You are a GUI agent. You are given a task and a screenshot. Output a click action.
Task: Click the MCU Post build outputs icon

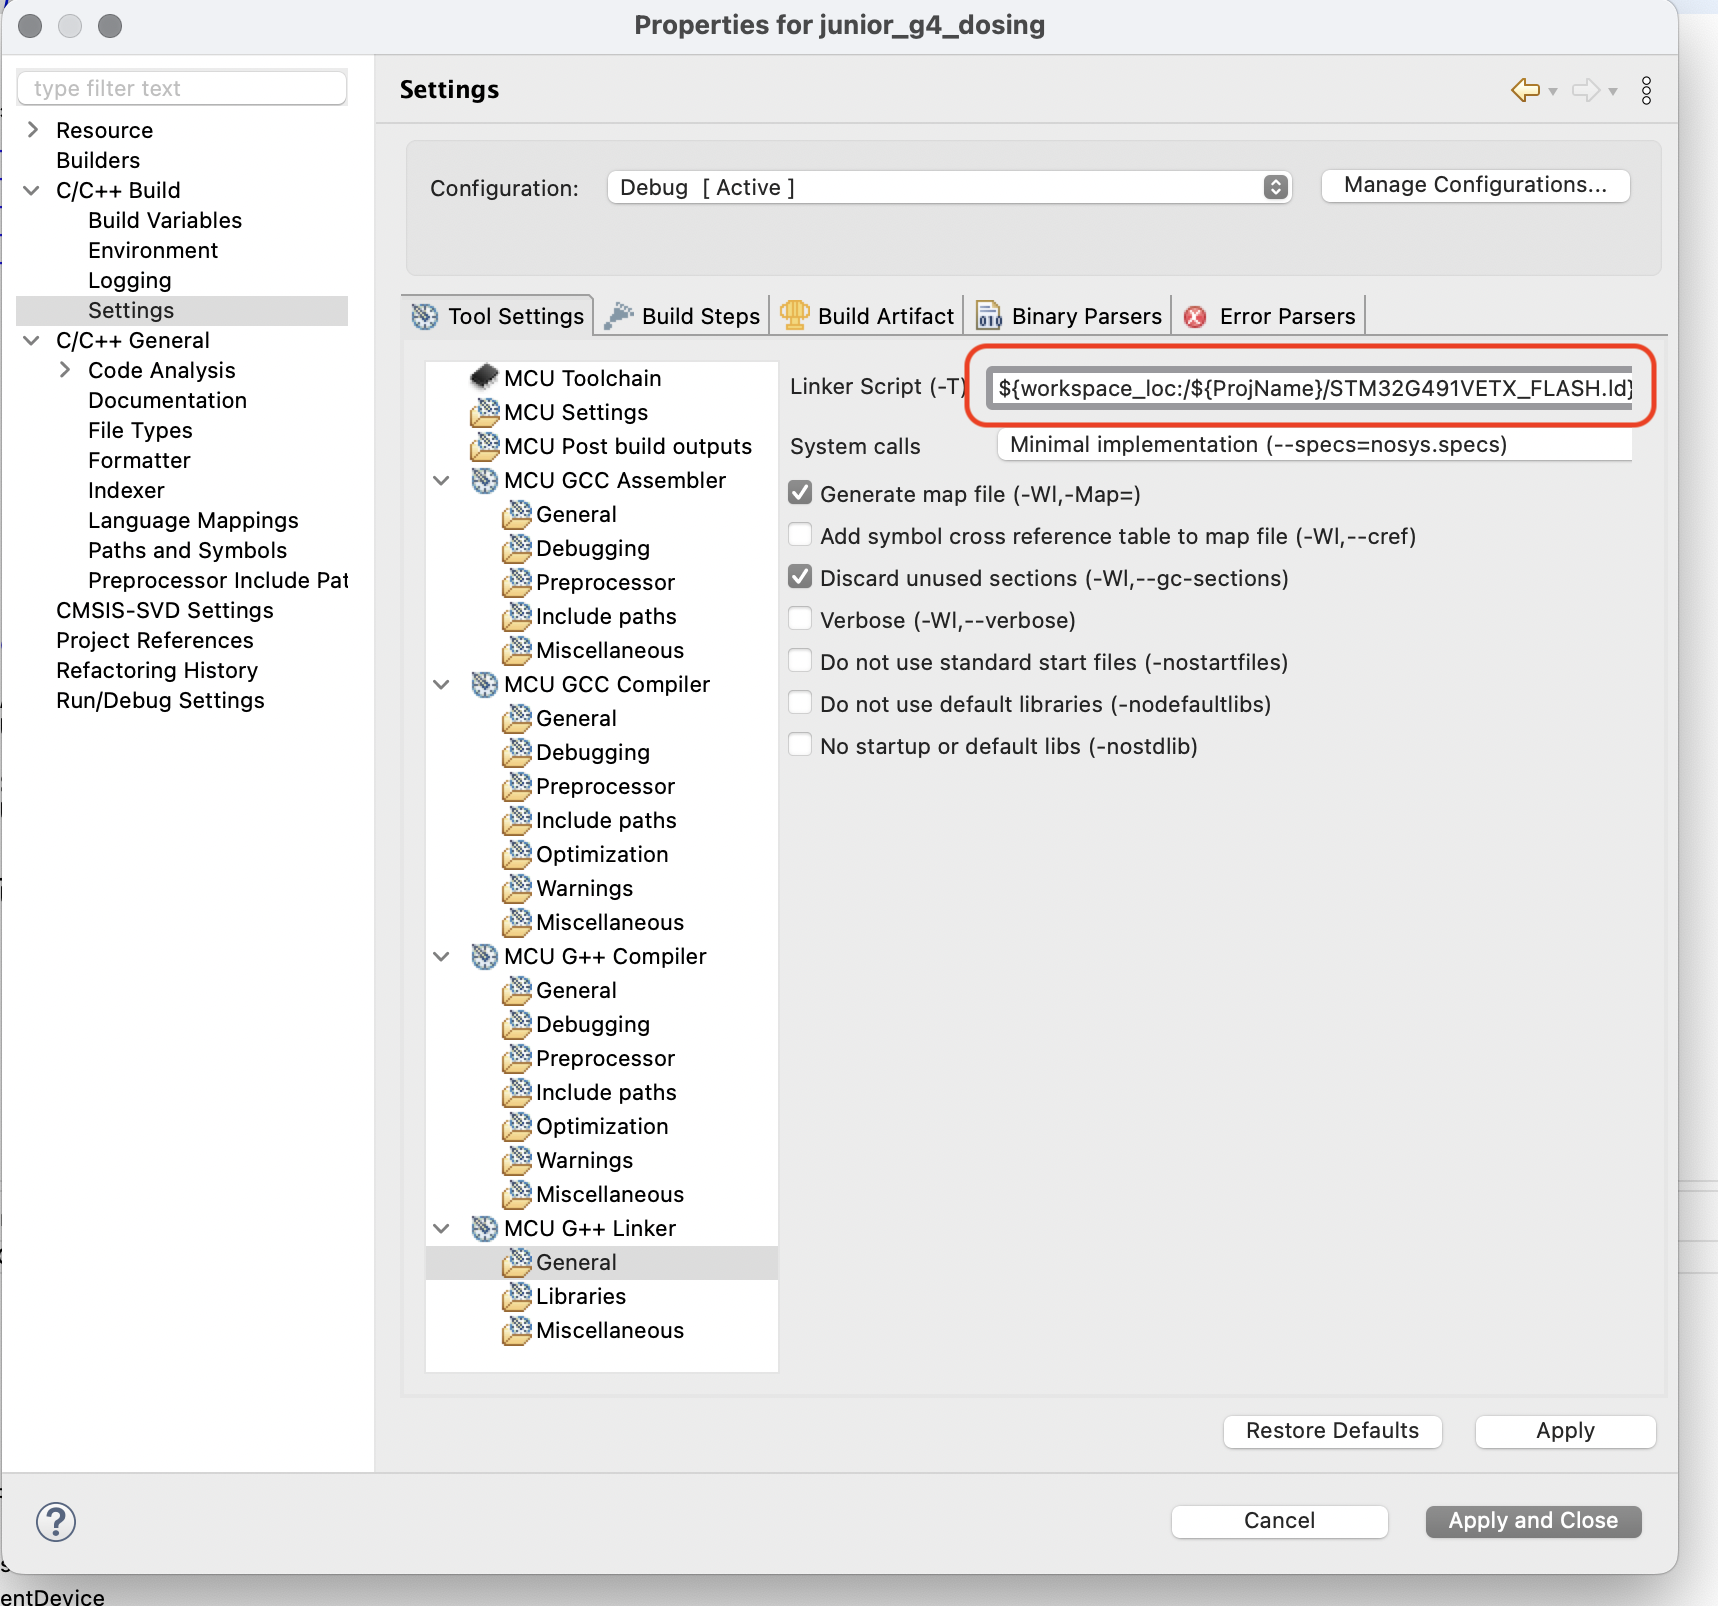pos(485,445)
